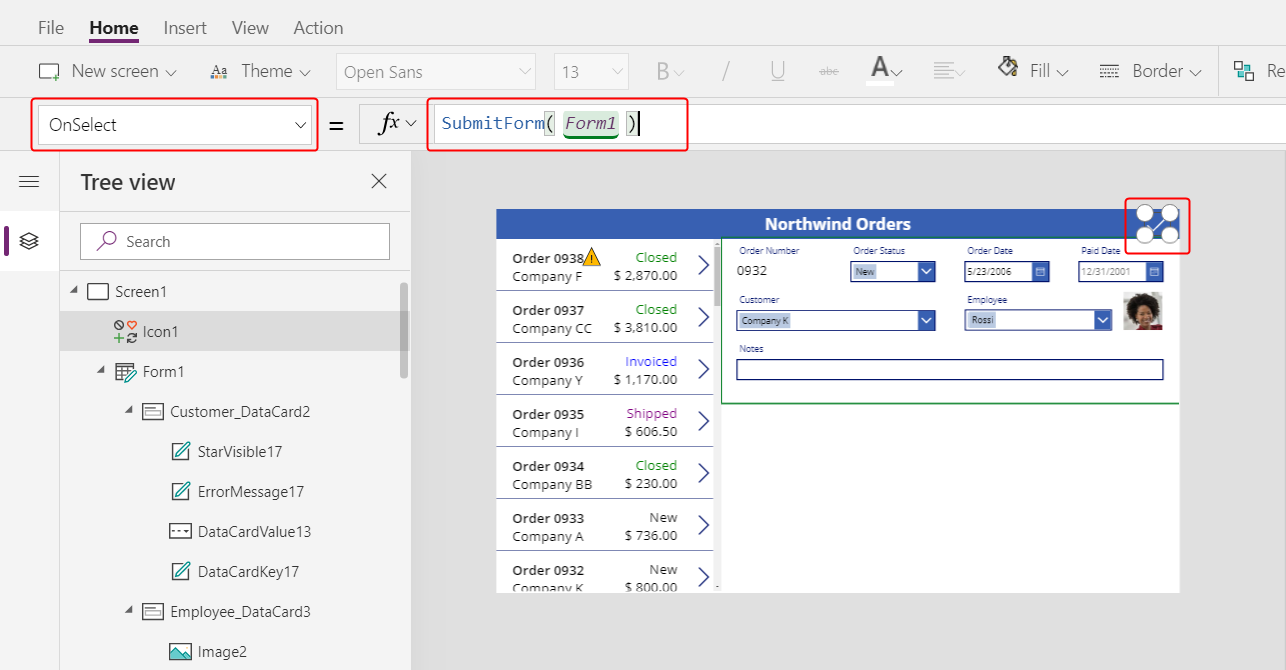Select Screen1 in the tree view
This screenshot has width=1286, height=670.
pos(141,291)
